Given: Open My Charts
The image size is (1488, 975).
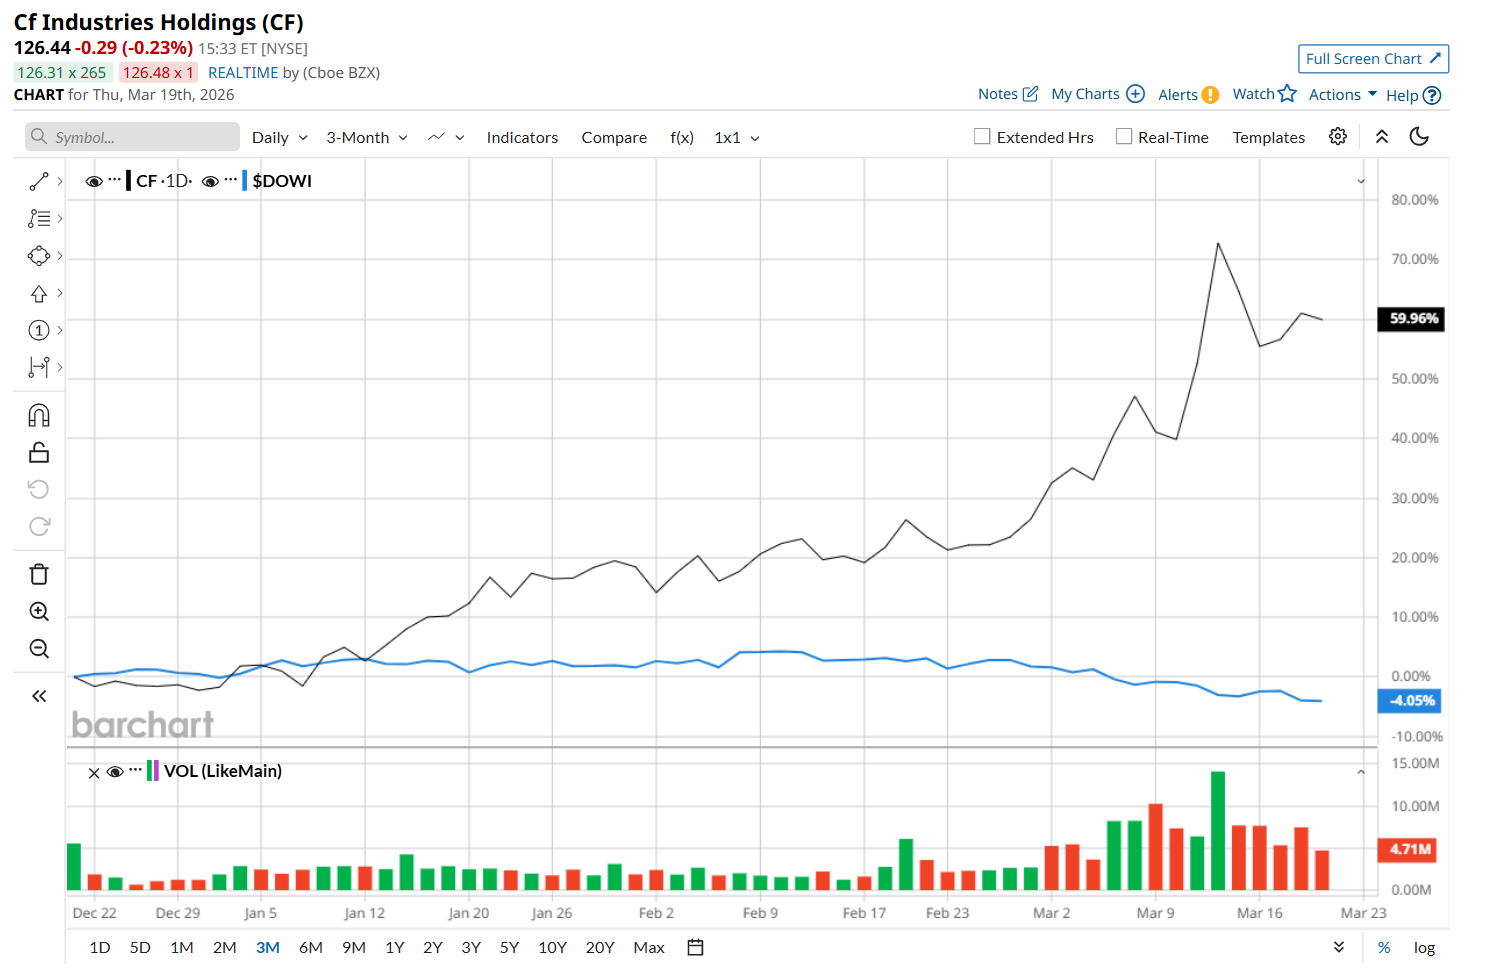Looking at the screenshot, I should tap(1098, 94).
